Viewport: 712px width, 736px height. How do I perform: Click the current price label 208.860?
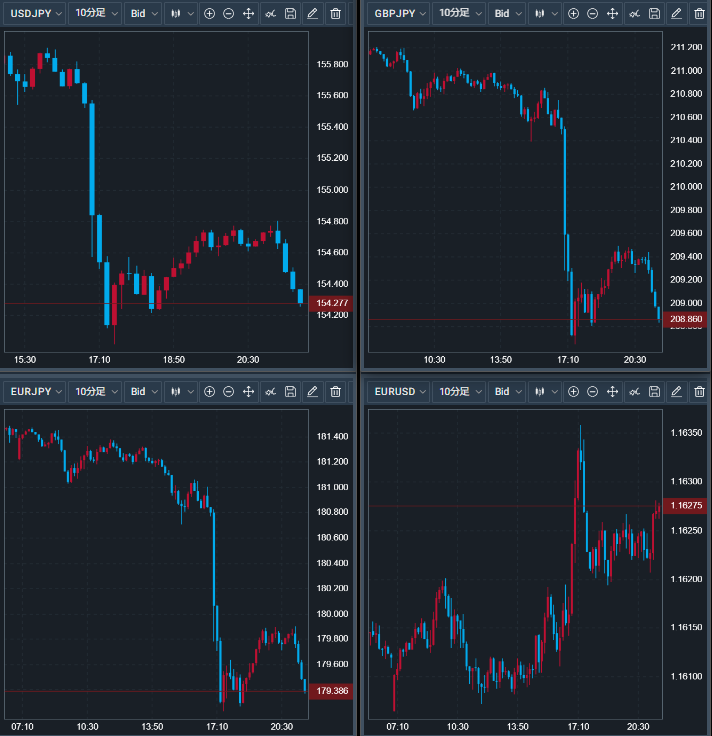tap(685, 319)
